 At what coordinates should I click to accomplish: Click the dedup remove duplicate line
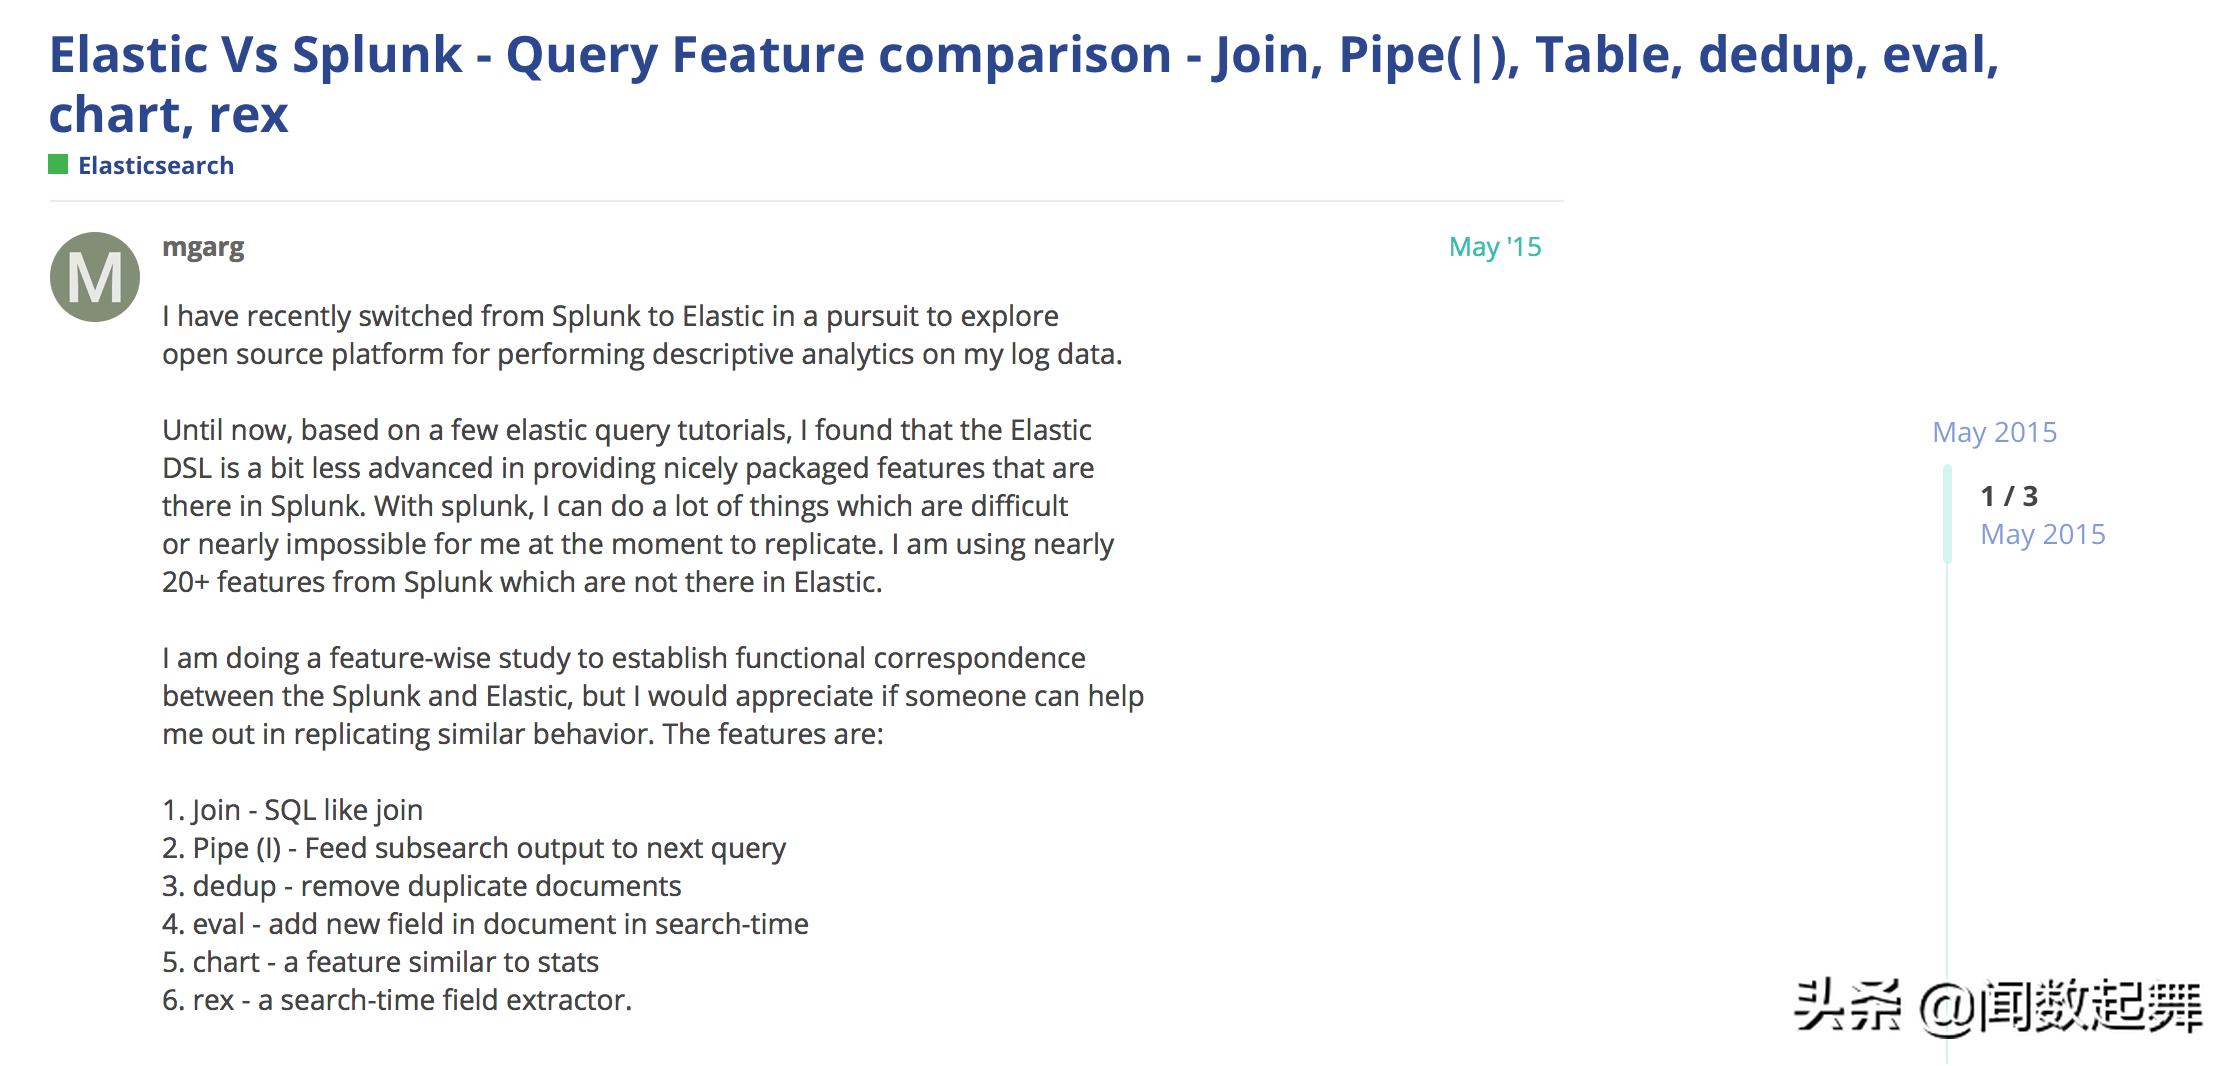pos(422,886)
